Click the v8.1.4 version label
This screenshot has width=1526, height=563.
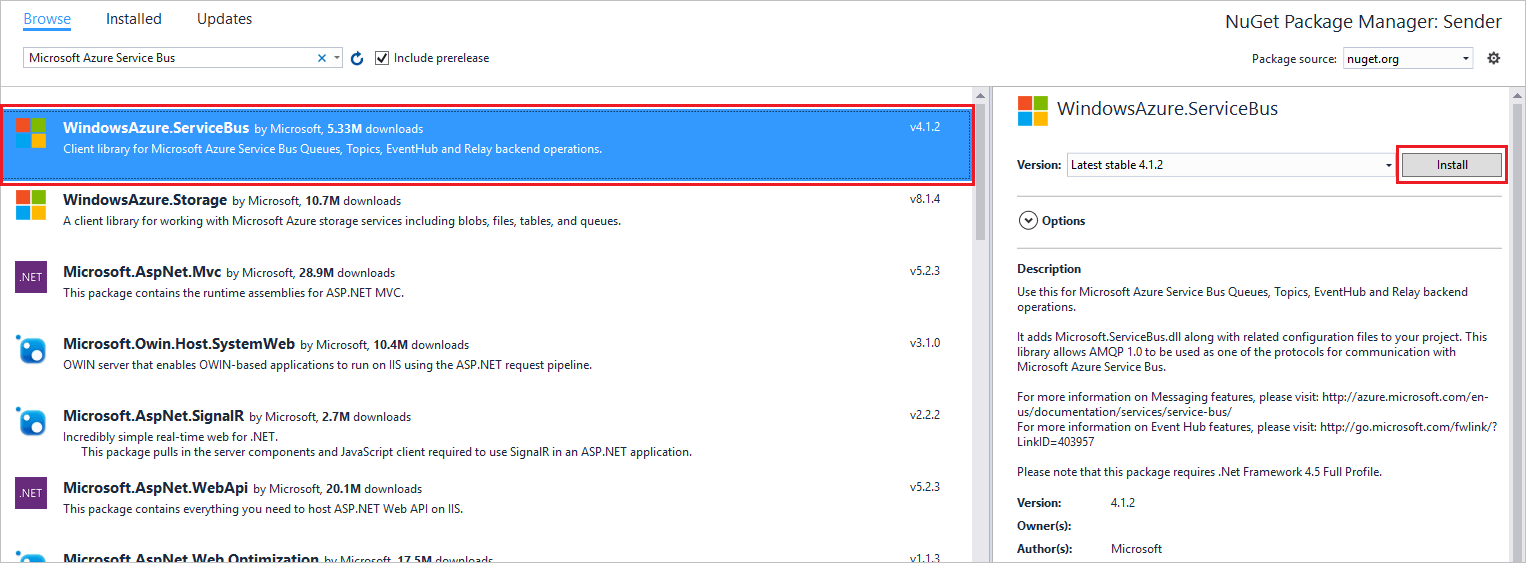pyautogui.click(x=925, y=199)
